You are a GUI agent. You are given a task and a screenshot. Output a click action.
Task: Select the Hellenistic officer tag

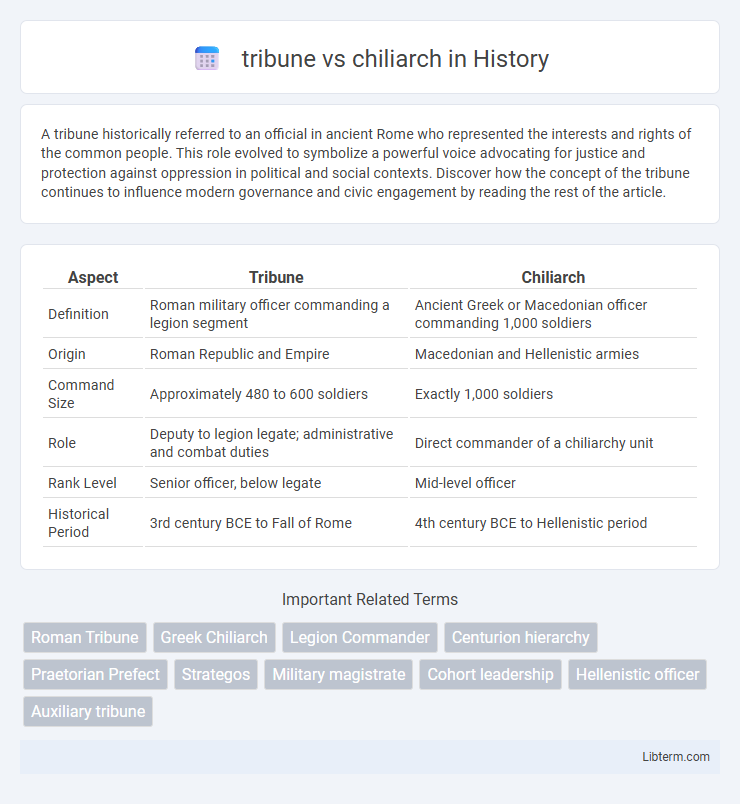coord(637,674)
